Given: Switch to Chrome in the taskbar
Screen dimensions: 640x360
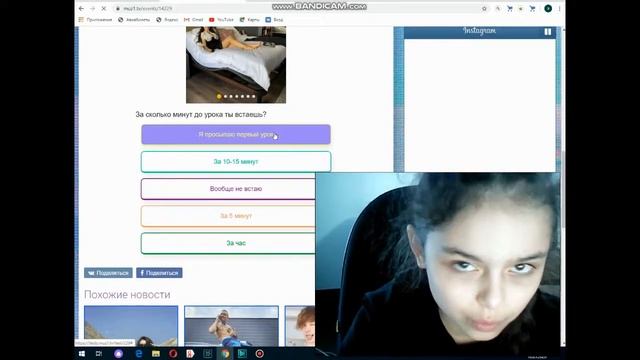Looking at the screenshot, I should 225,353.
